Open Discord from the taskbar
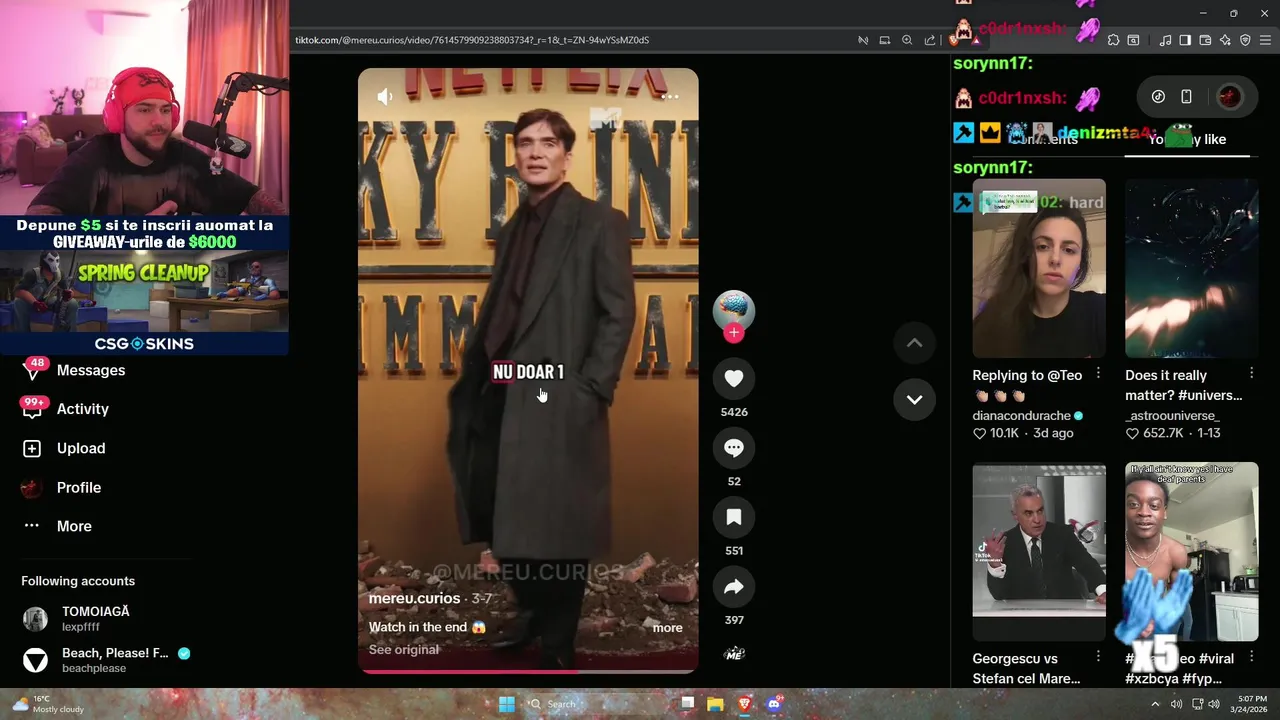Image resolution: width=1280 pixels, height=720 pixels. (x=773, y=704)
